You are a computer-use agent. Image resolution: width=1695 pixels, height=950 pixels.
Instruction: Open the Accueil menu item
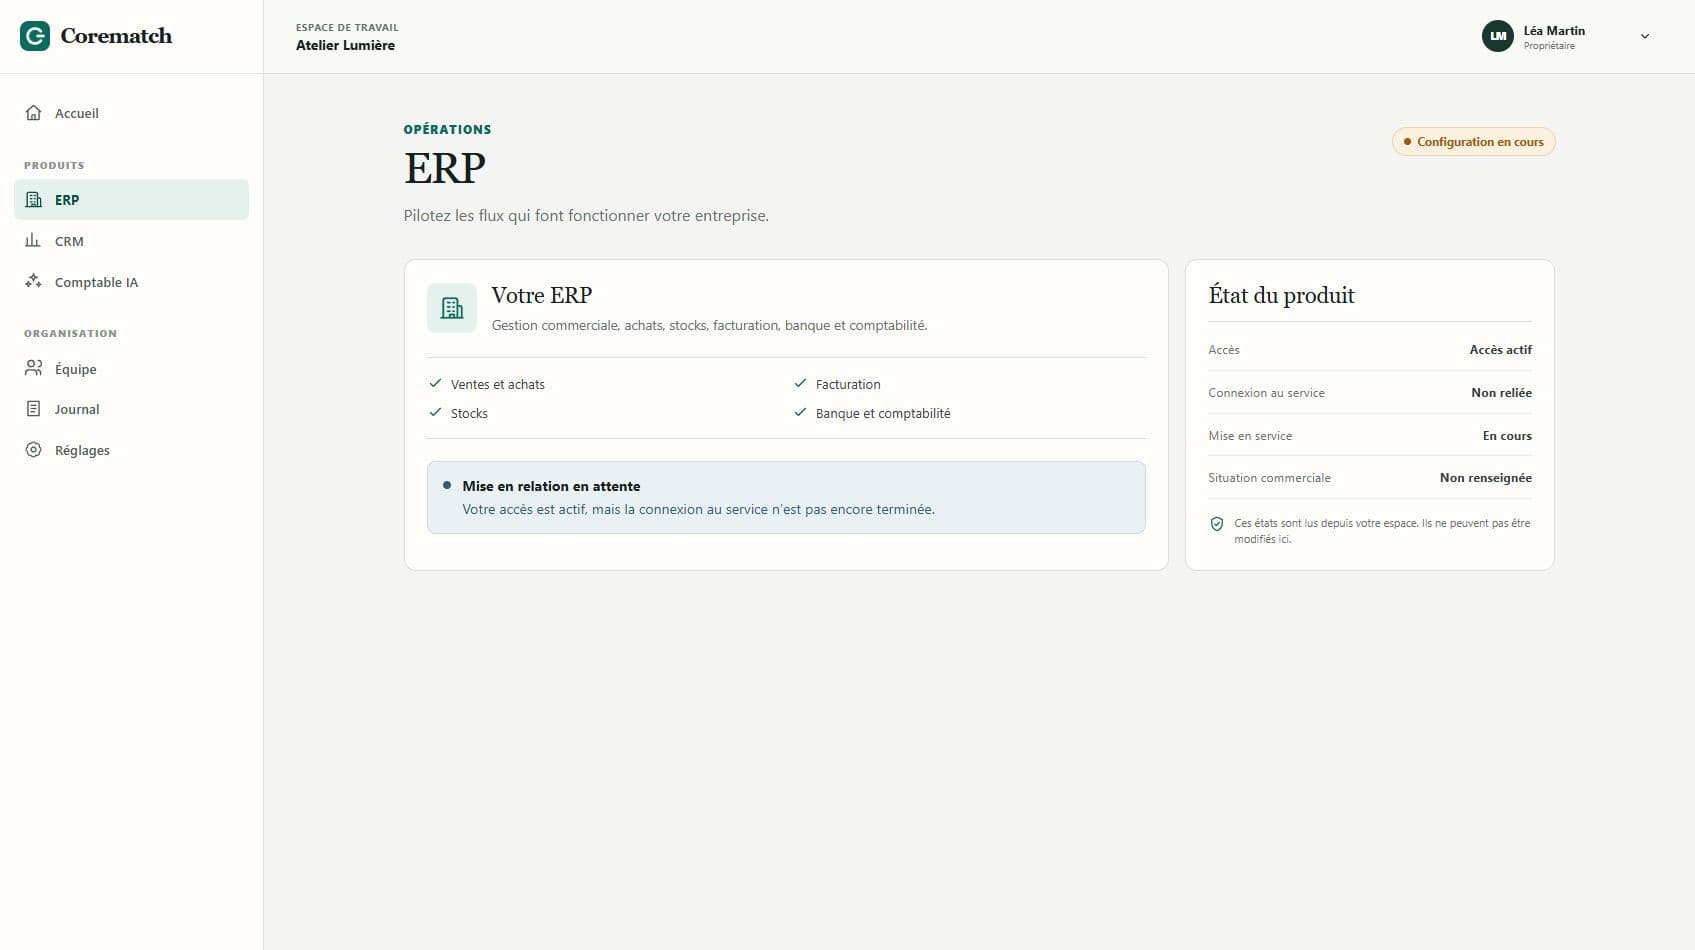pos(131,113)
